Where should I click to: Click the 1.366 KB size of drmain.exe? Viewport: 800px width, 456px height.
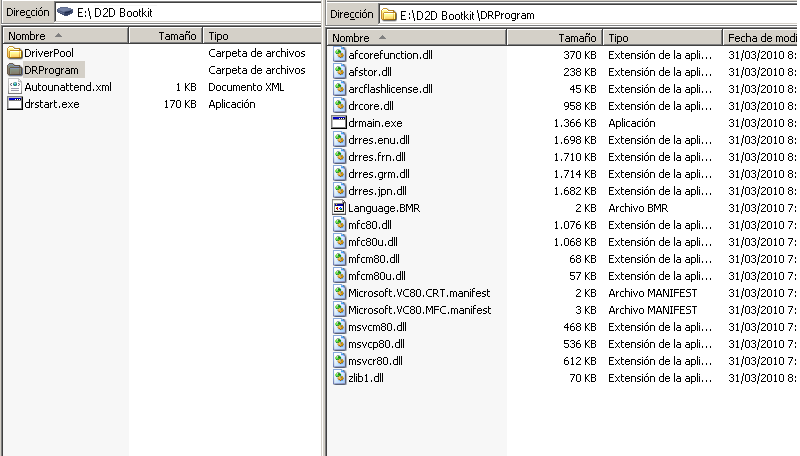574,123
